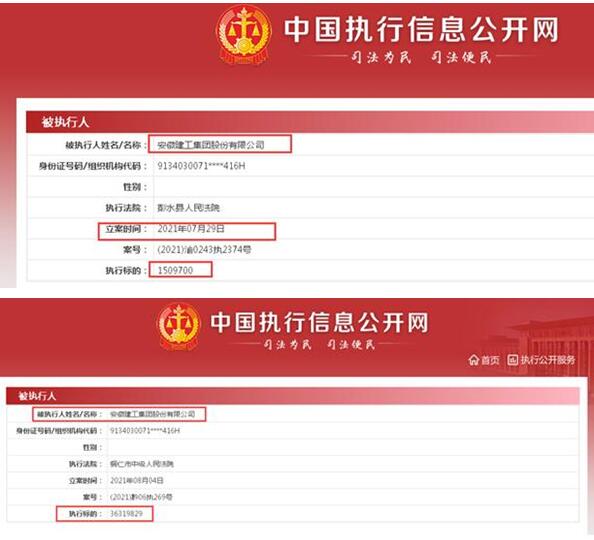Image resolution: width=594 pixels, height=540 pixels.
Task: Click the court name 铜仁市中级人民法院
Action: [141, 464]
